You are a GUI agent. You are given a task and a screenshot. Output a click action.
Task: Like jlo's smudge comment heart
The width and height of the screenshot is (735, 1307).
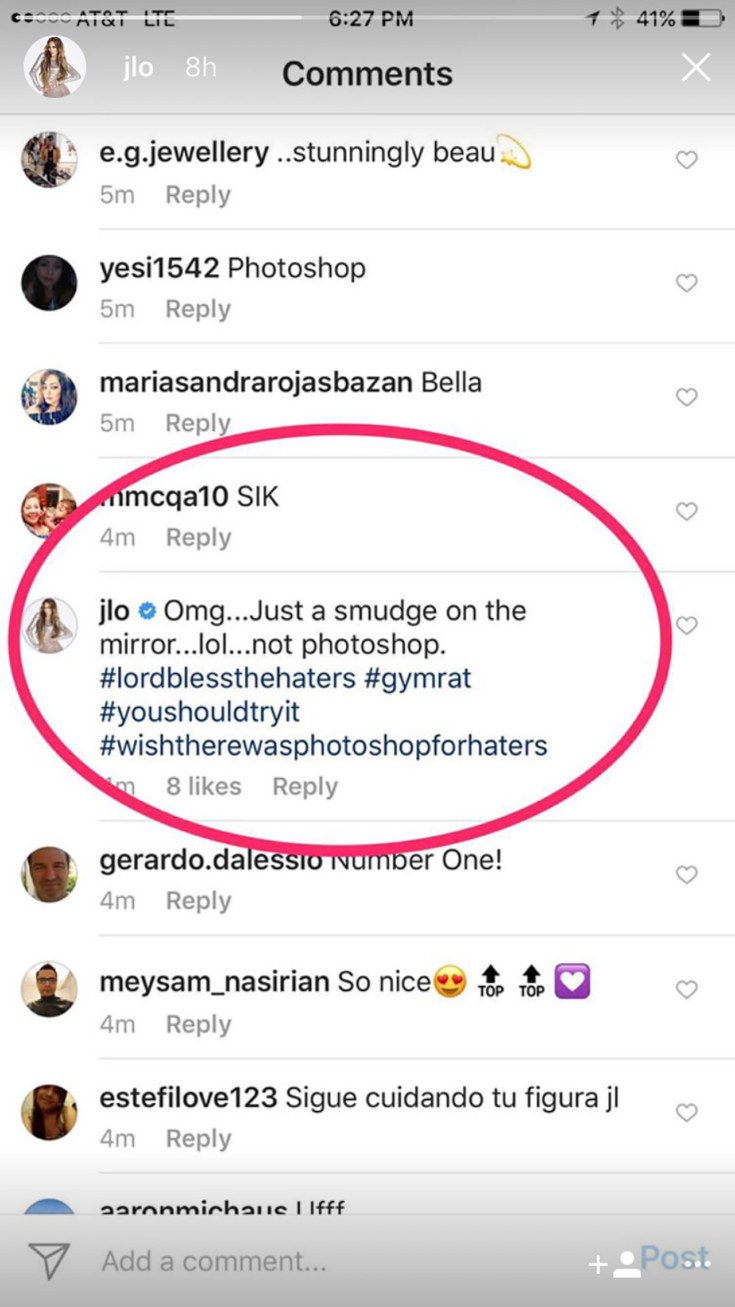pos(686,626)
